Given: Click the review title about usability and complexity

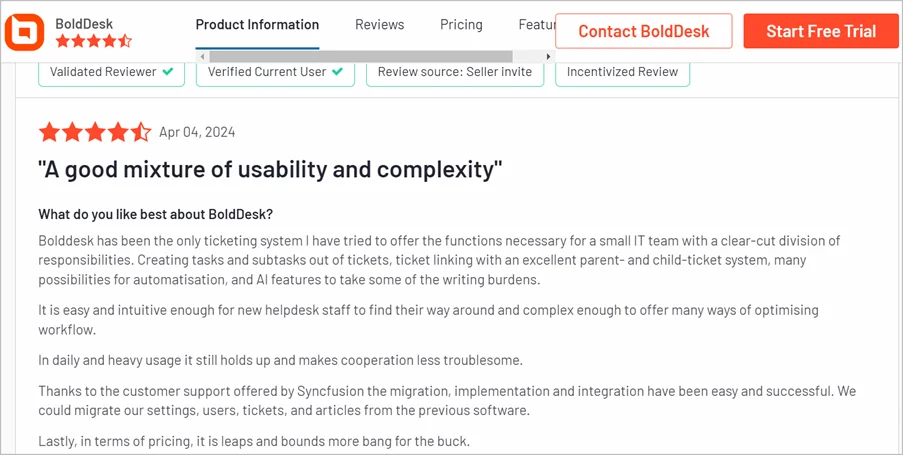Looking at the screenshot, I should [270, 170].
